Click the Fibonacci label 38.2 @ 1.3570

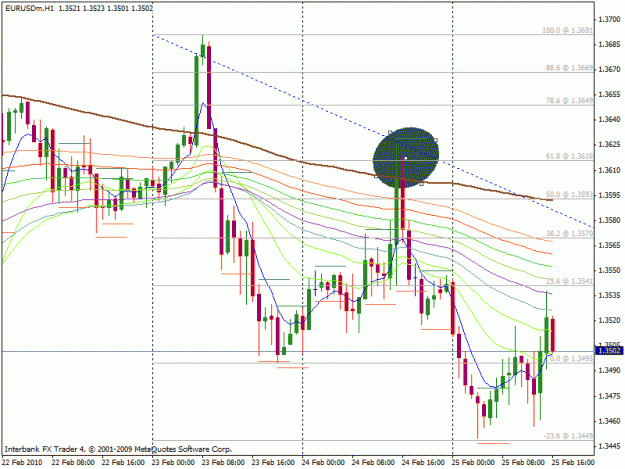point(569,233)
